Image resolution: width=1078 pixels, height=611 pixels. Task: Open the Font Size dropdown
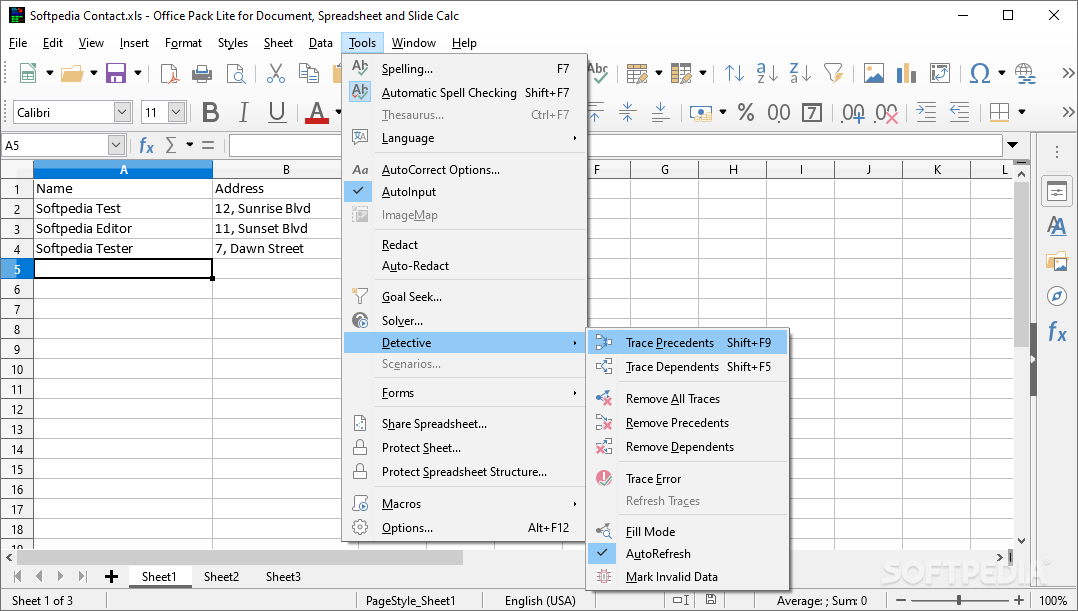click(177, 112)
